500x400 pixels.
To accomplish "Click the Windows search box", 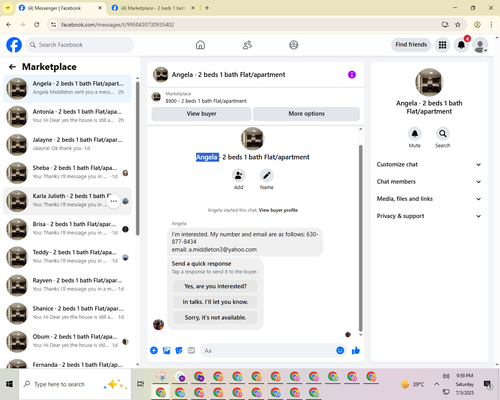I will 75,384.
